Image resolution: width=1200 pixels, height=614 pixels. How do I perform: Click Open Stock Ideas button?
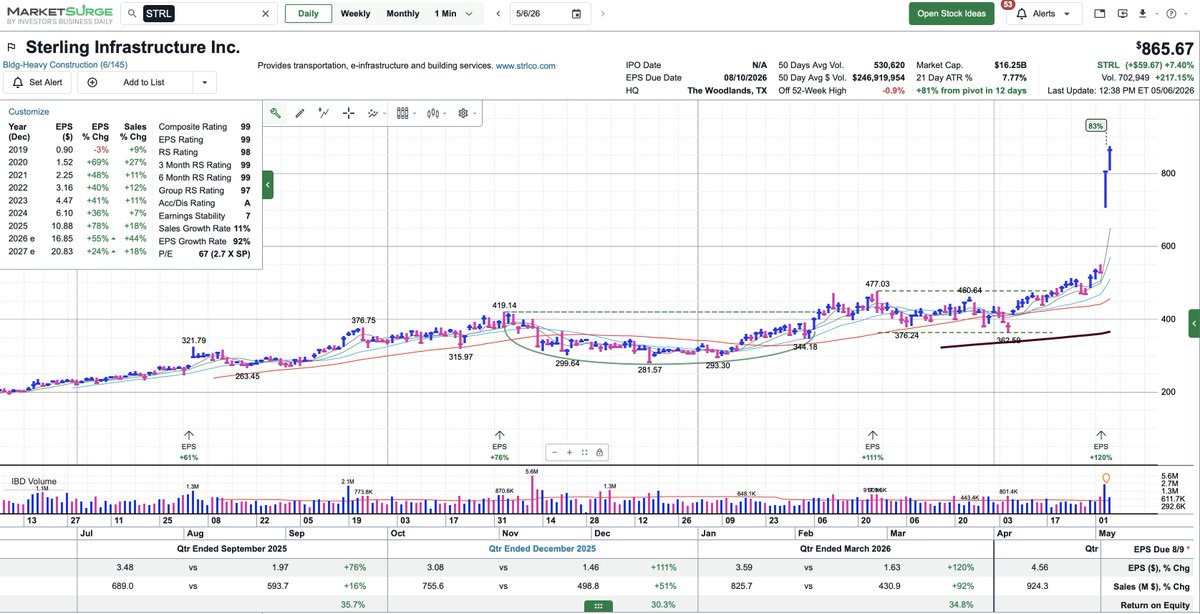pos(951,14)
